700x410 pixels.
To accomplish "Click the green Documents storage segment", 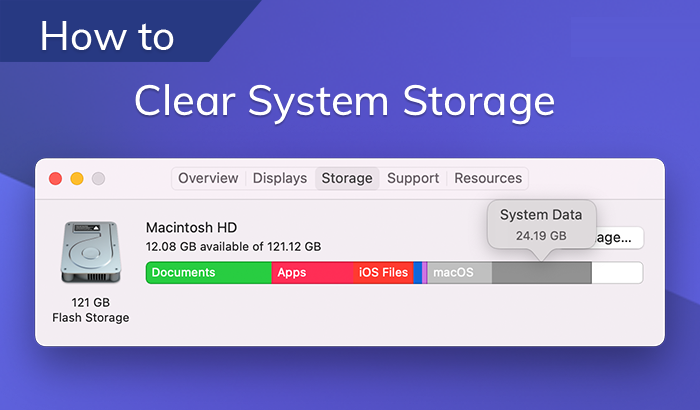I will [x=209, y=272].
